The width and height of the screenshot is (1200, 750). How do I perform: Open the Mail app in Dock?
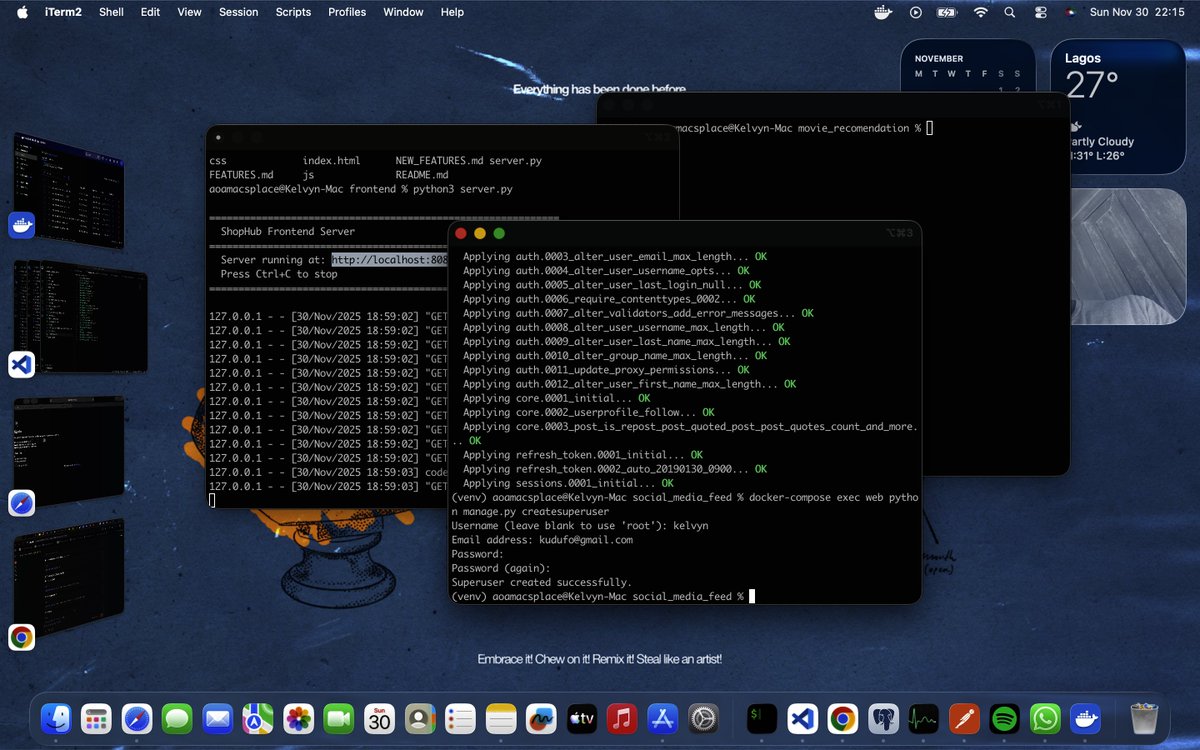(218, 717)
